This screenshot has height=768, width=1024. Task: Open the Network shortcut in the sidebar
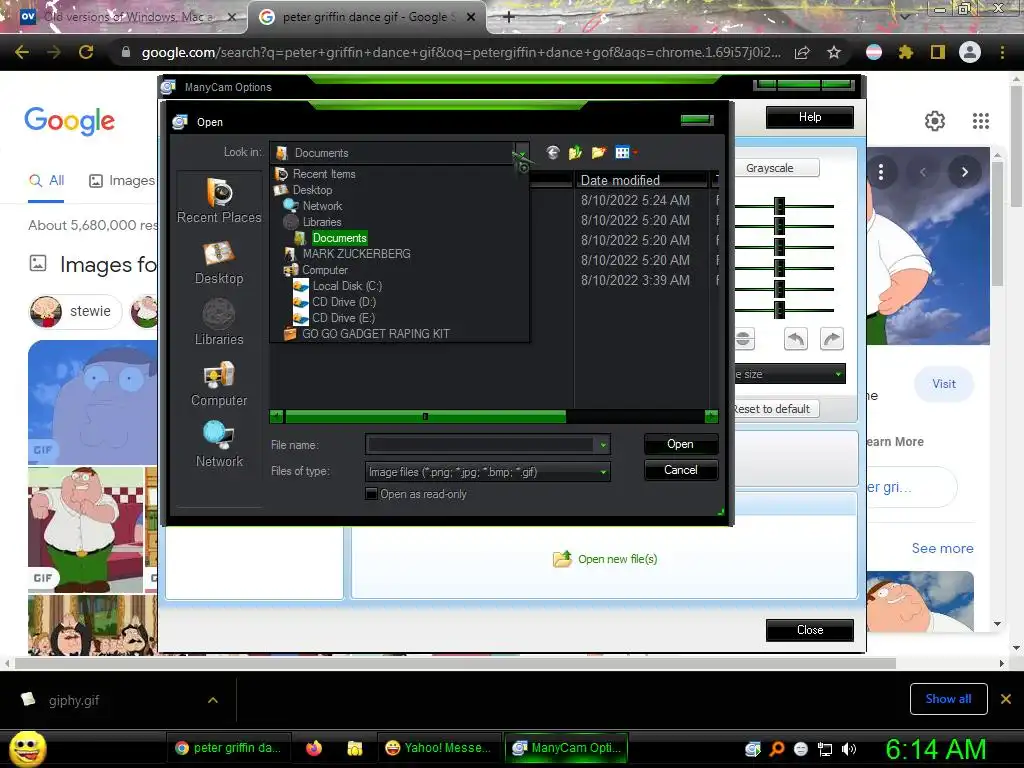(219, 445)
